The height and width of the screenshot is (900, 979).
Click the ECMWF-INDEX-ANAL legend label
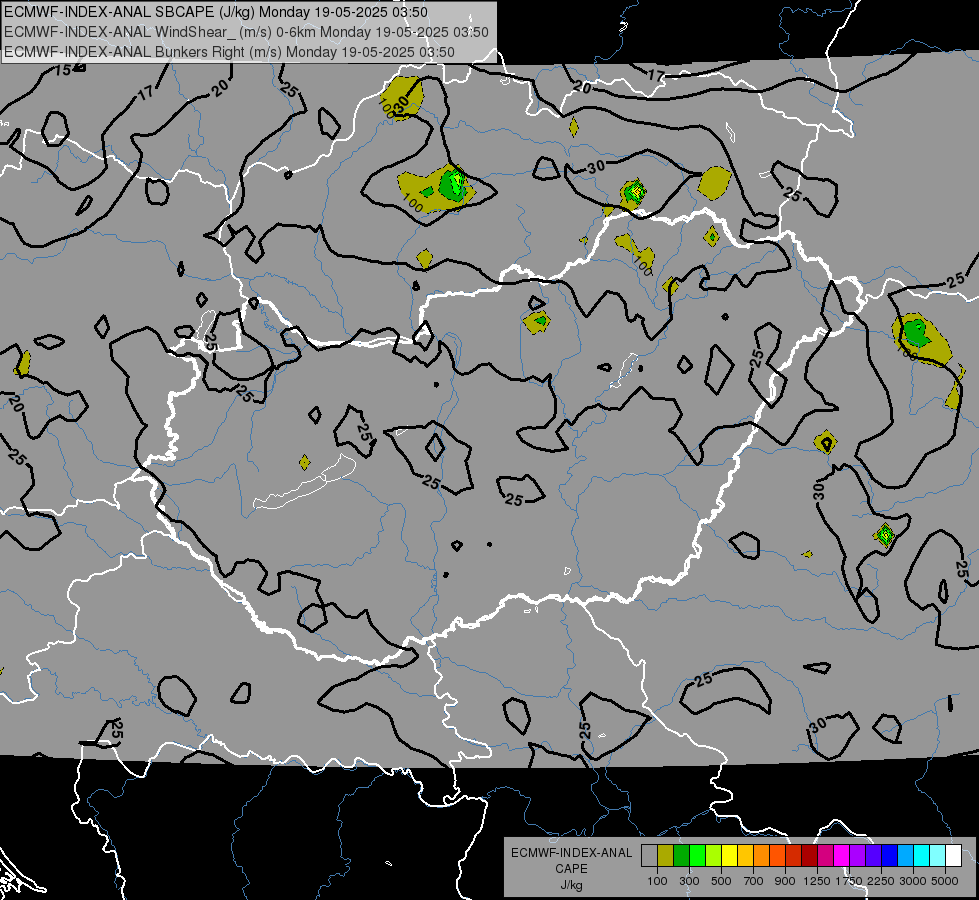point(571,853)
